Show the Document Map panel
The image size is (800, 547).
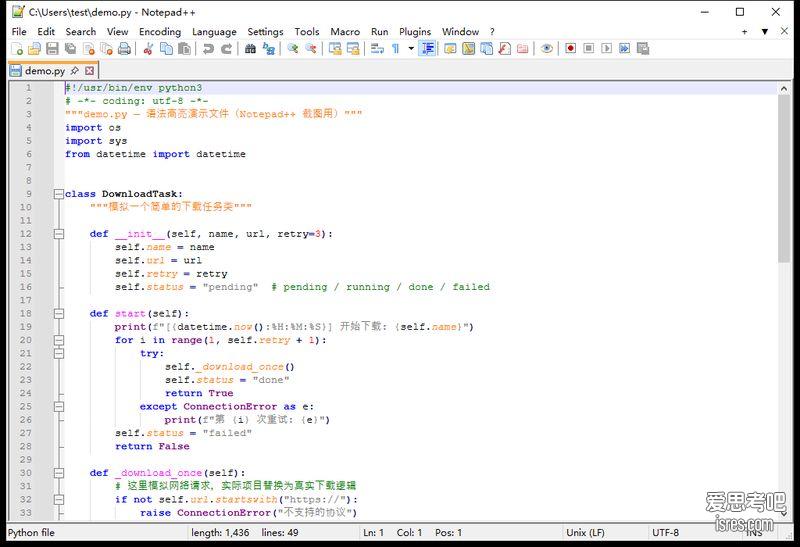point(468,48)
